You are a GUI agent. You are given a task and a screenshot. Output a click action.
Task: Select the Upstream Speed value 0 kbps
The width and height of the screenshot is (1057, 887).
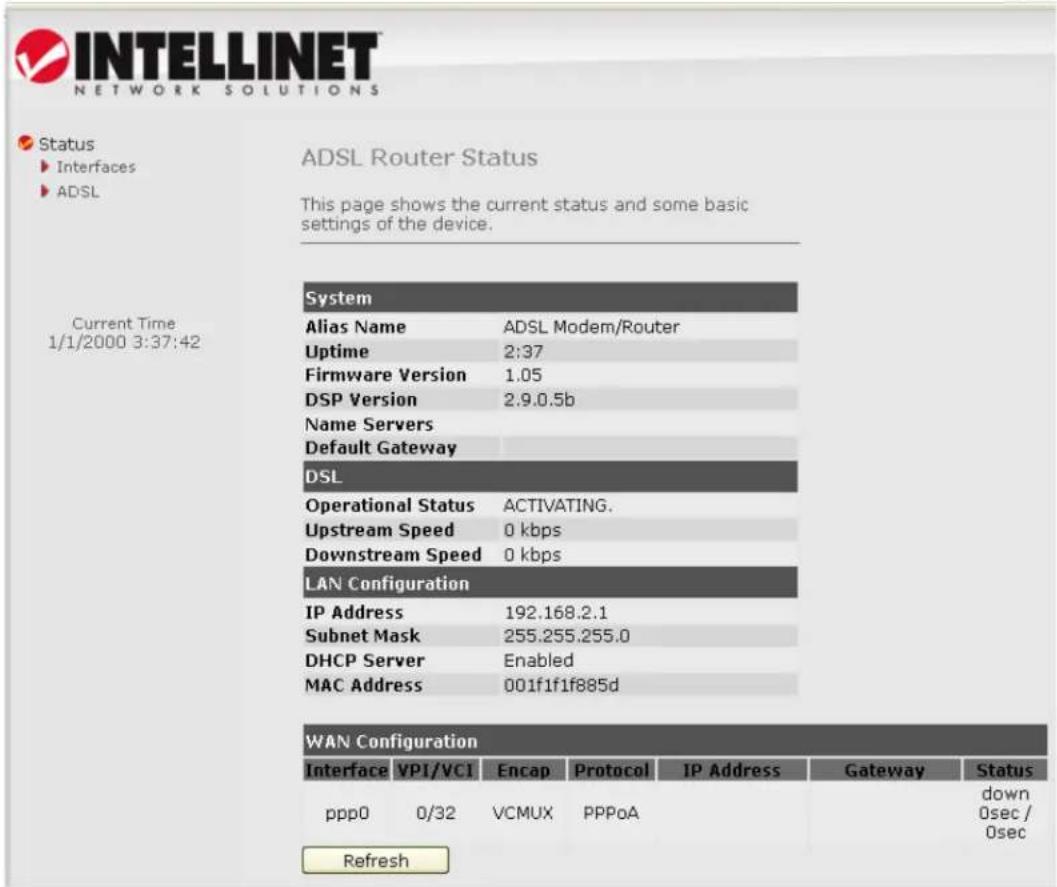(x=533, y=530)
